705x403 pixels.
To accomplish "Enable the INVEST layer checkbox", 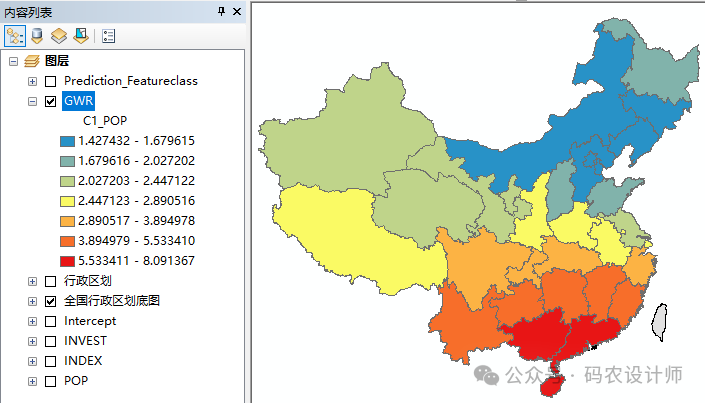I will (x=50, y=341).
